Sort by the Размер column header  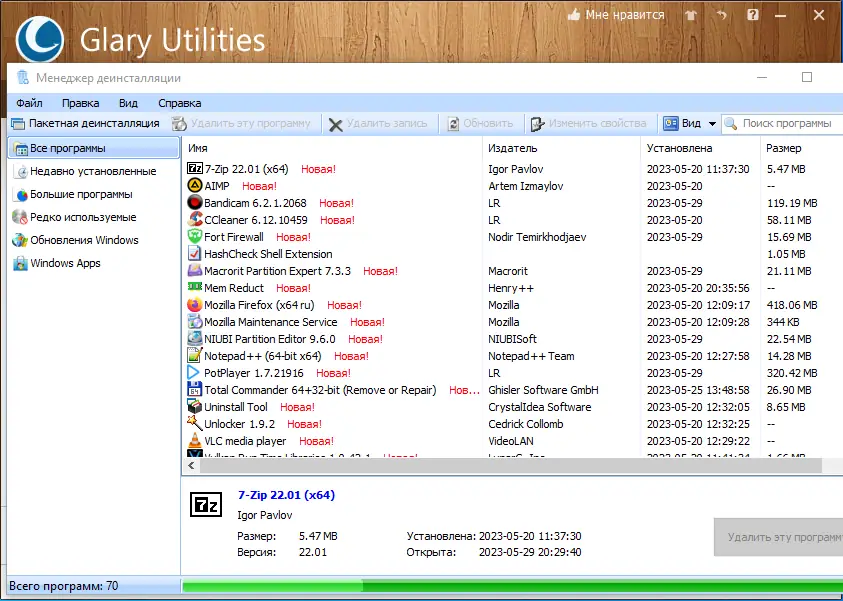802,148
